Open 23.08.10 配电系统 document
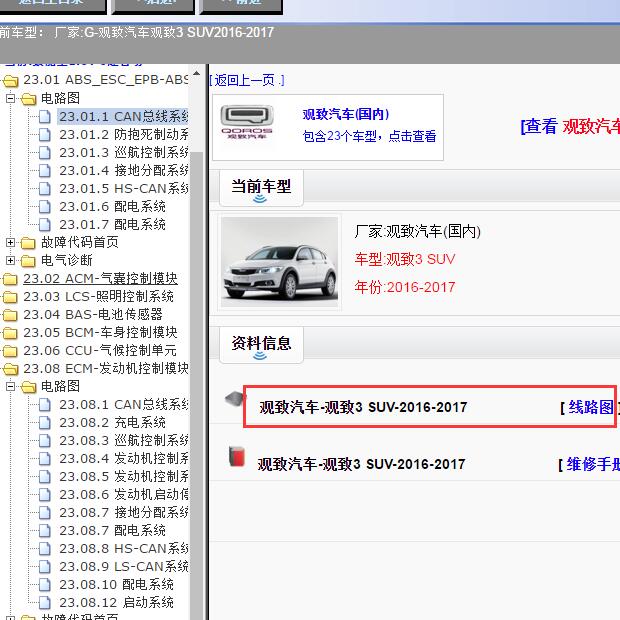Screen dimensions: 620x620 tap(116, 584)
